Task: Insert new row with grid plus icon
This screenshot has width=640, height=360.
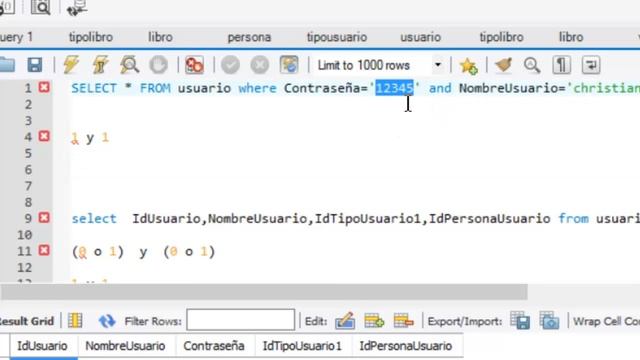Action: pos(374,321)
